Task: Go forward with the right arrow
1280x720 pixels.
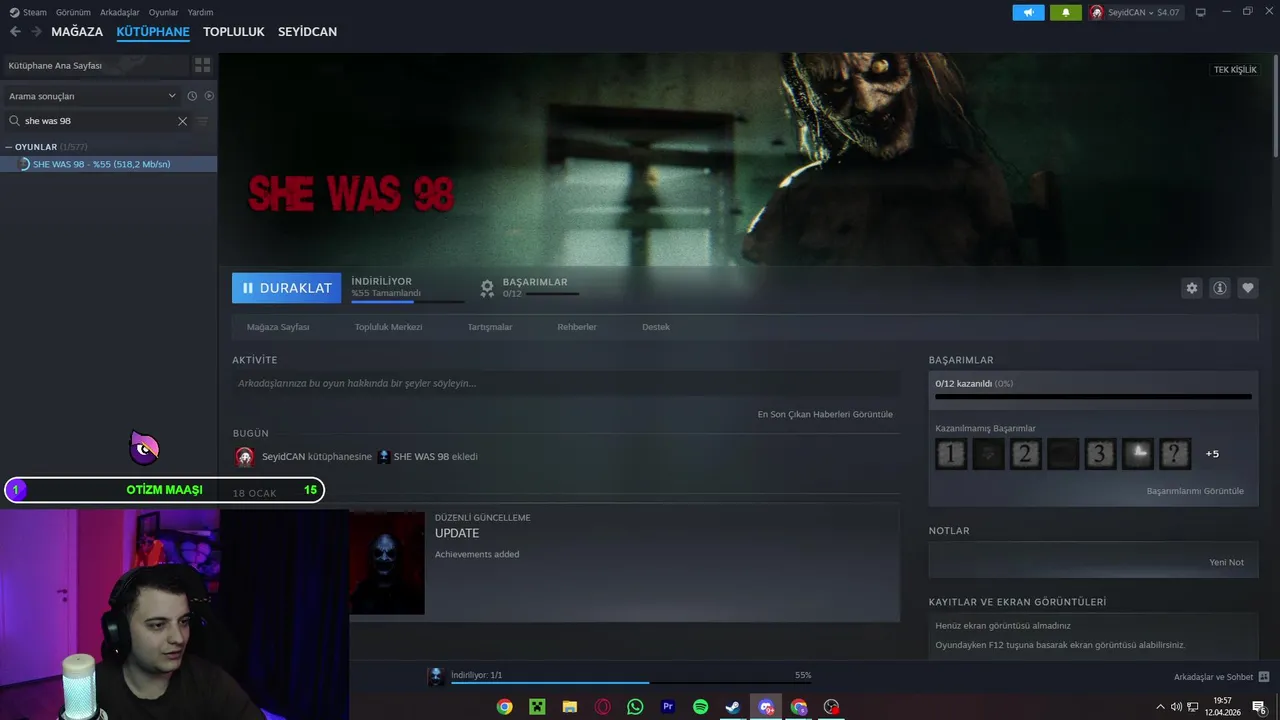Action: [36, 32]
